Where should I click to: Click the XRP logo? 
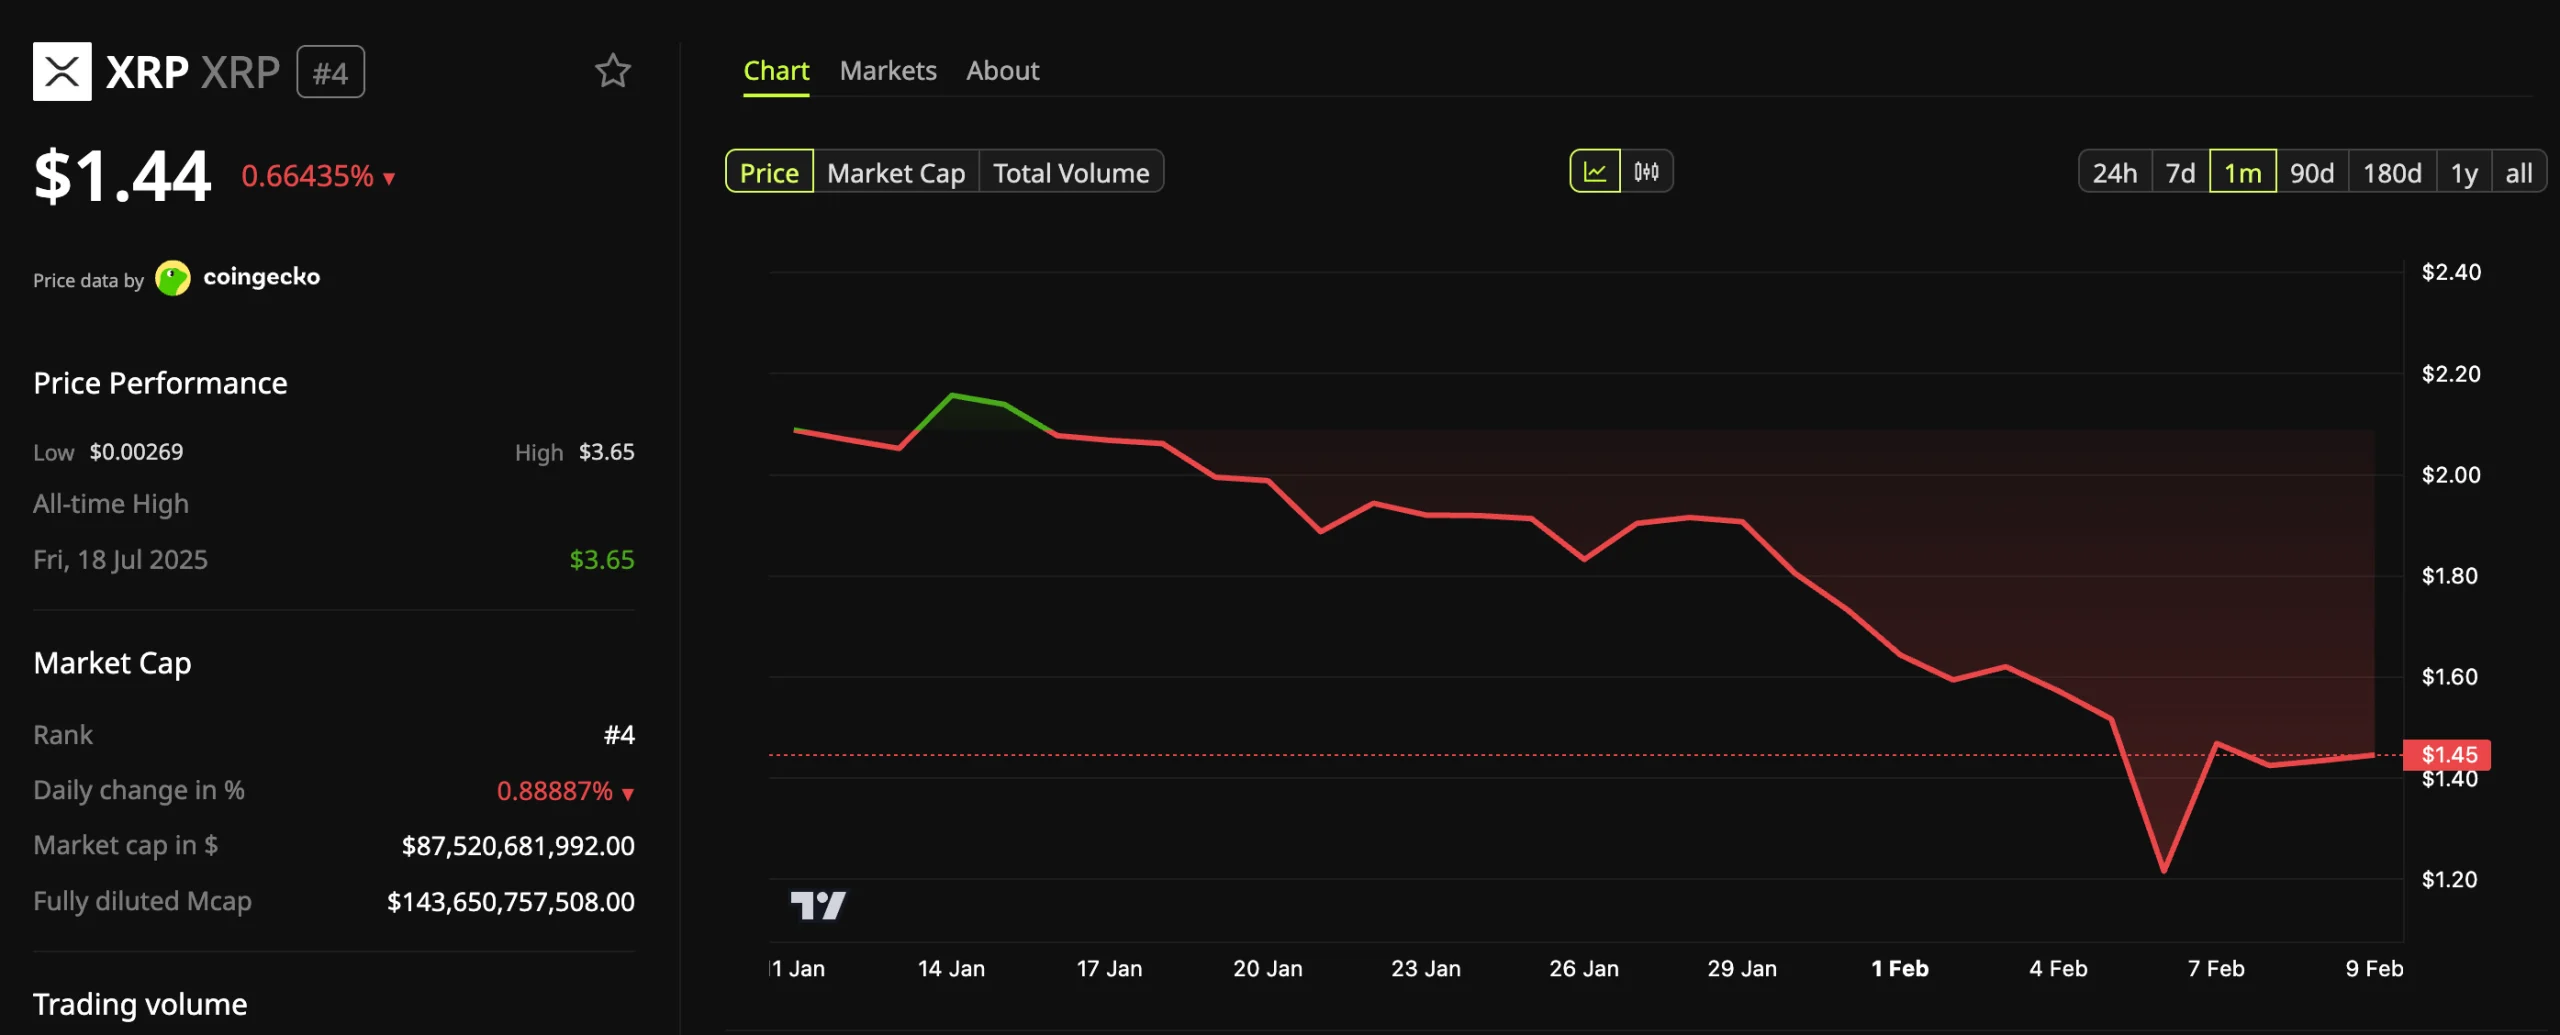63,70
